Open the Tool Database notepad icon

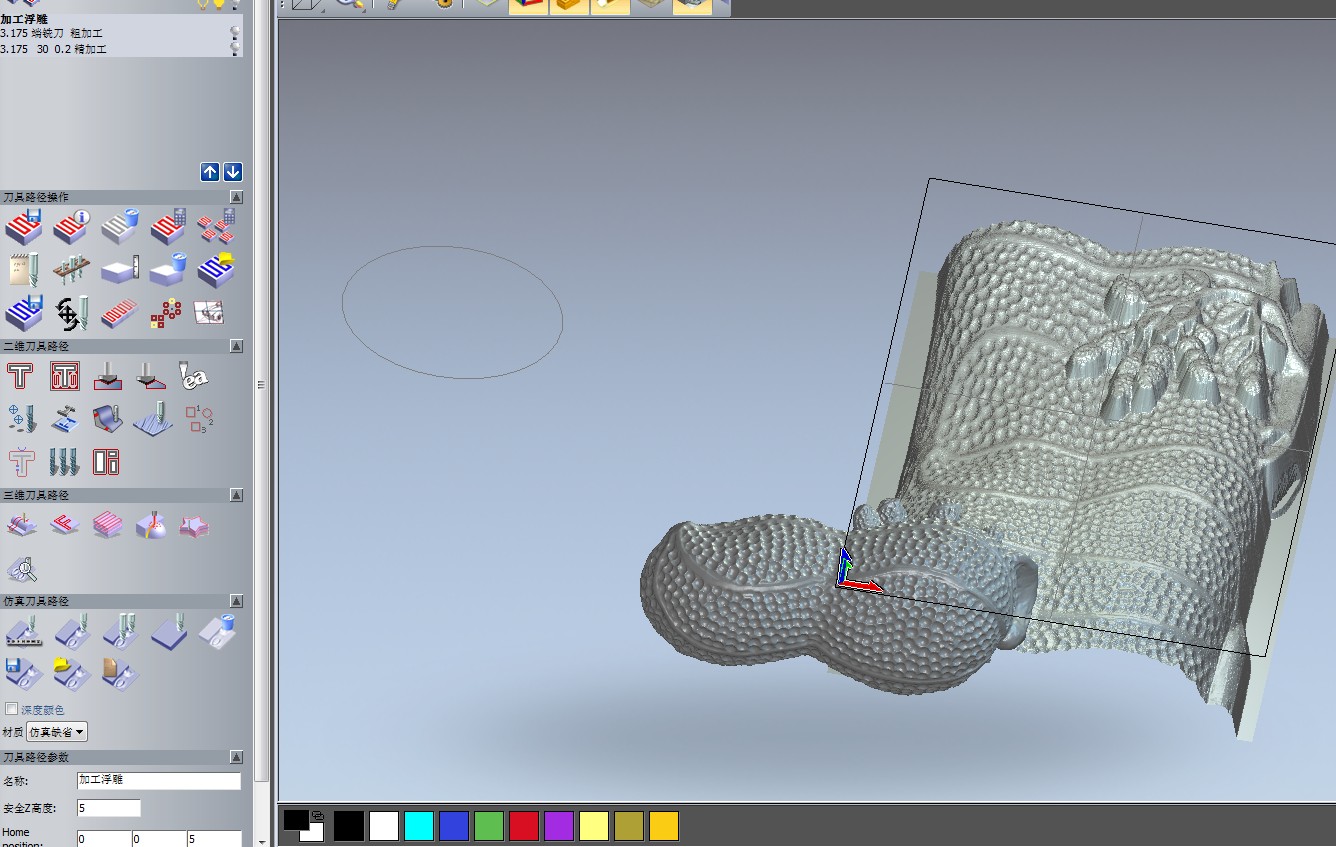23,270
